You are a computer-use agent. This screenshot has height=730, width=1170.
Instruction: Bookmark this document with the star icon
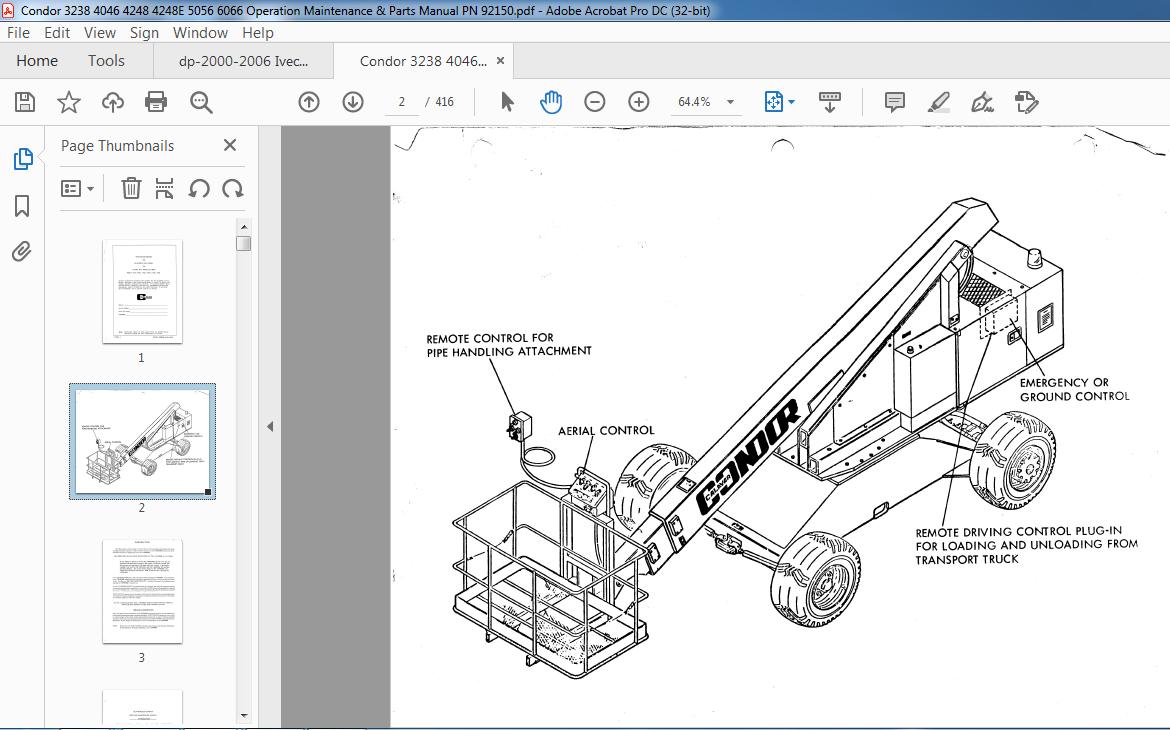(69, 102)
